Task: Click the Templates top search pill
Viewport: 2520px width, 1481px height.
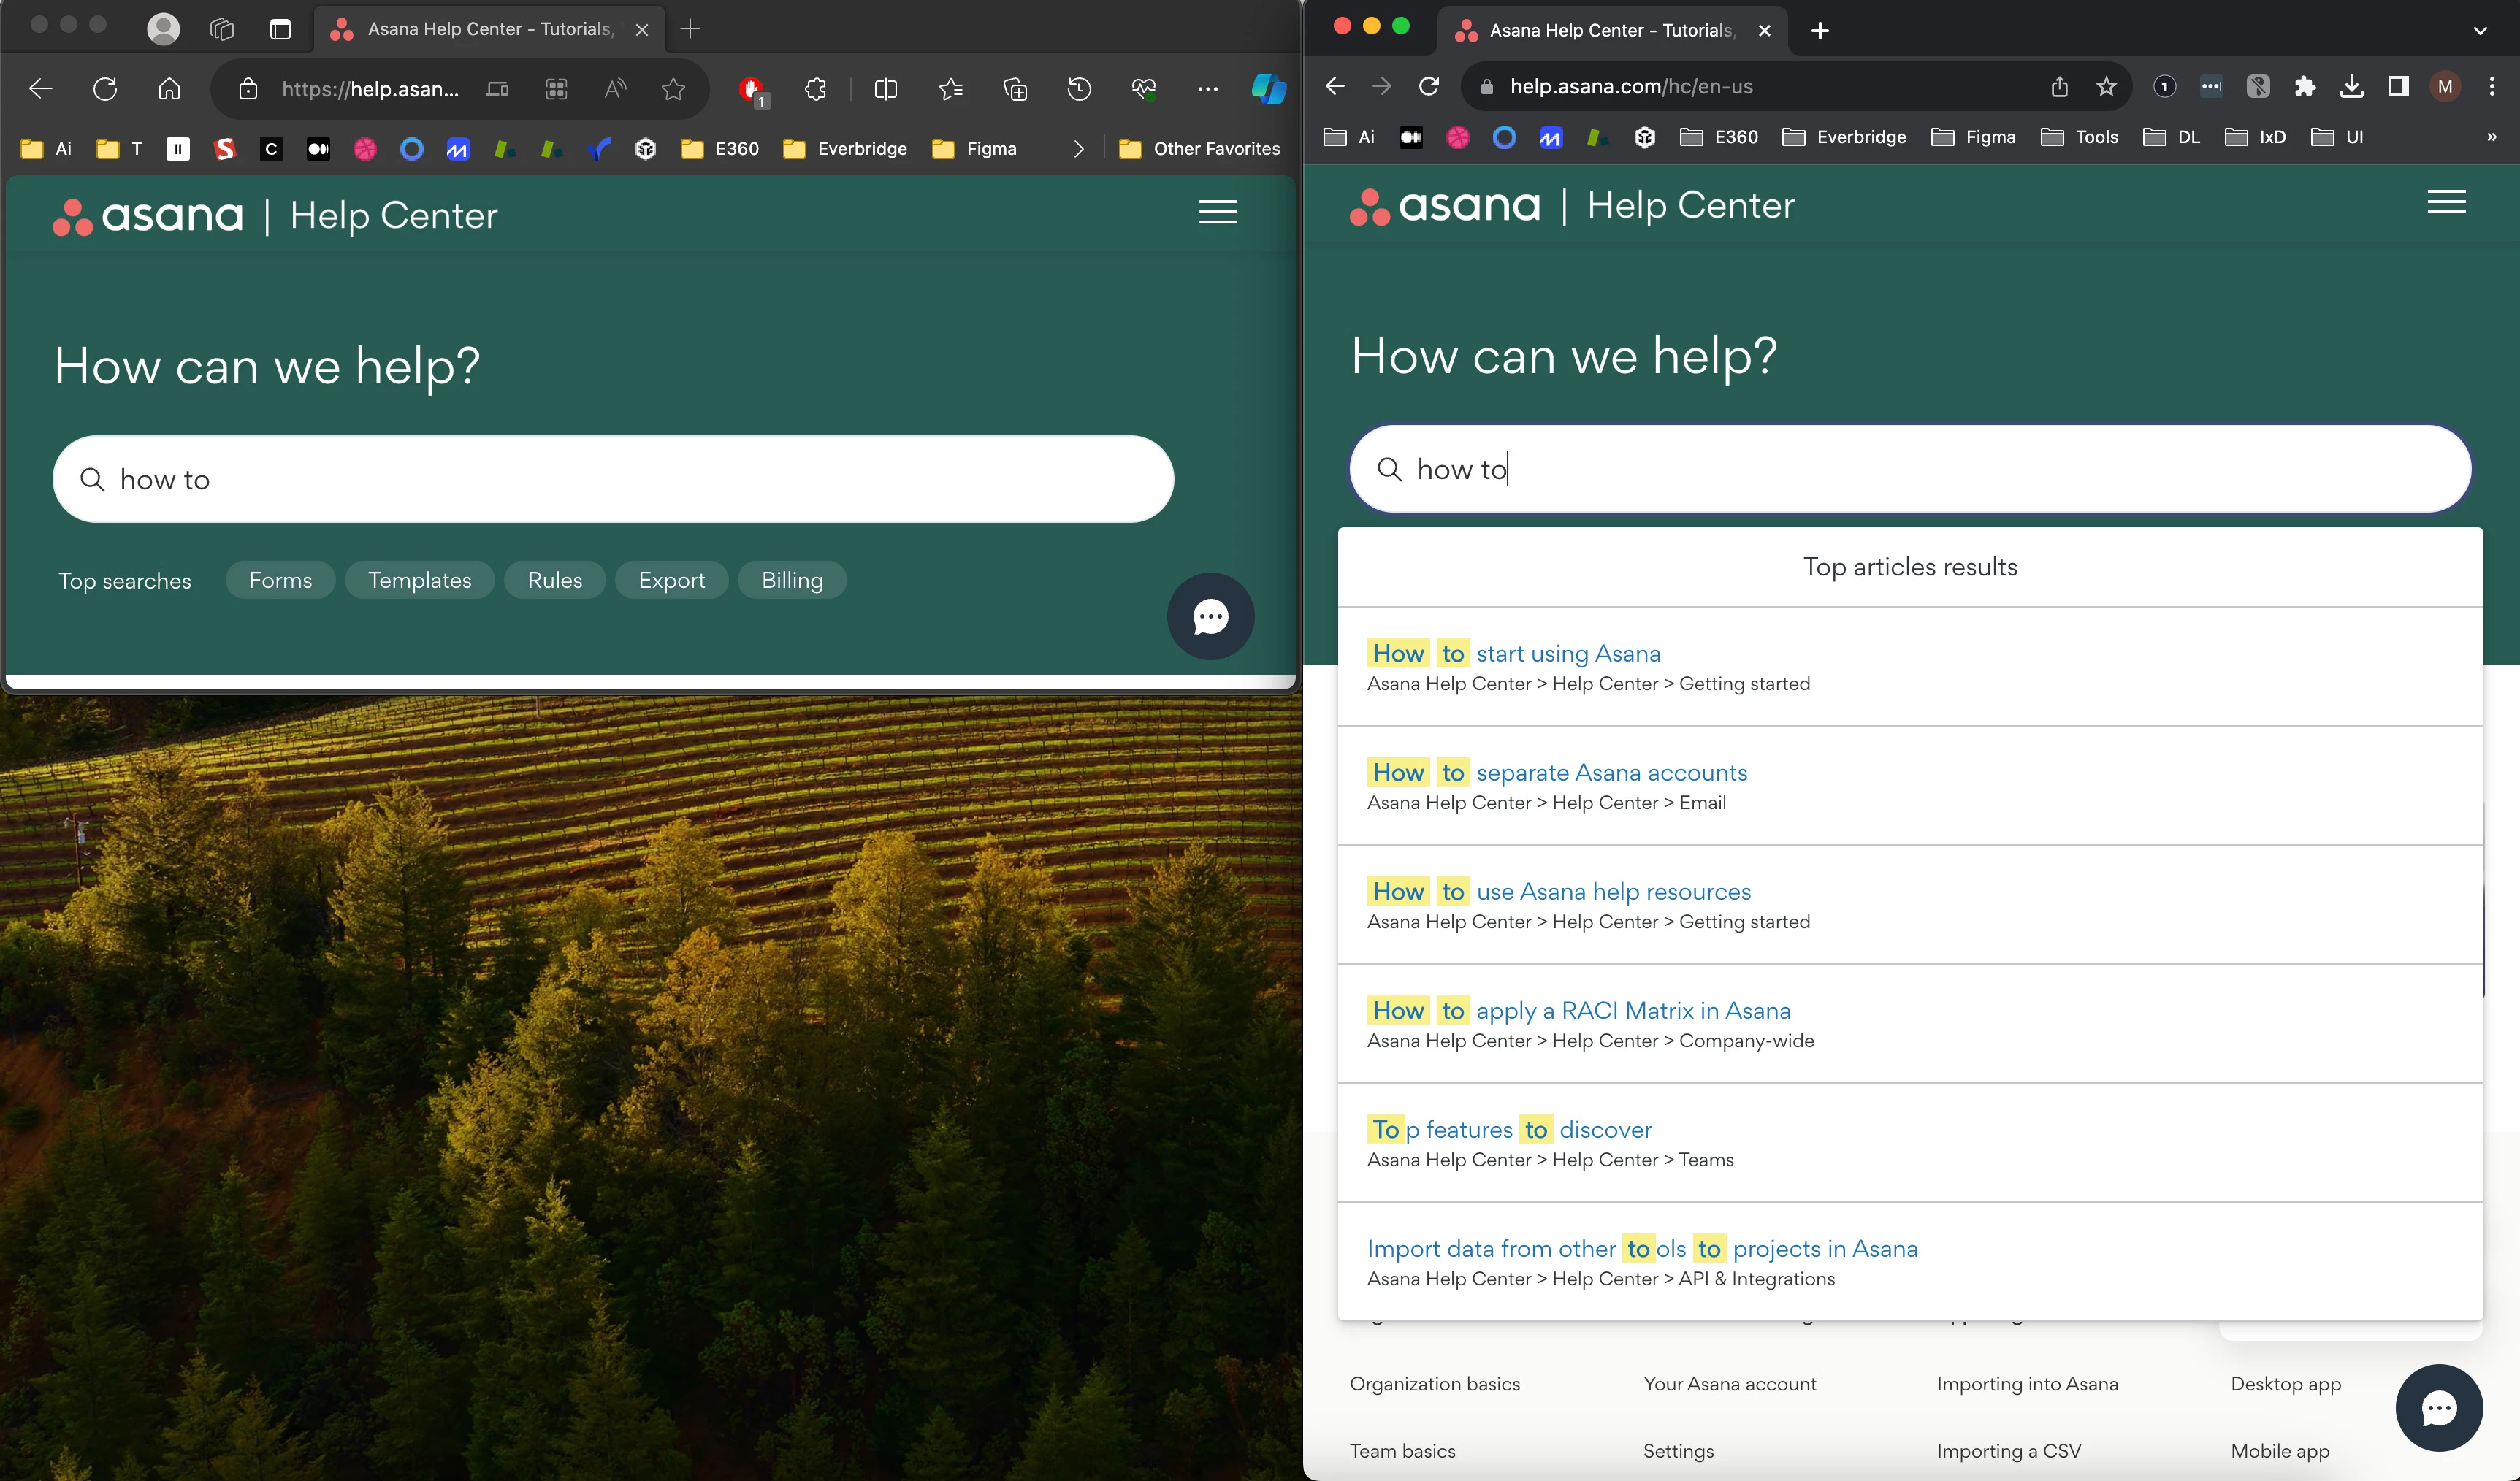Action: 419,580
